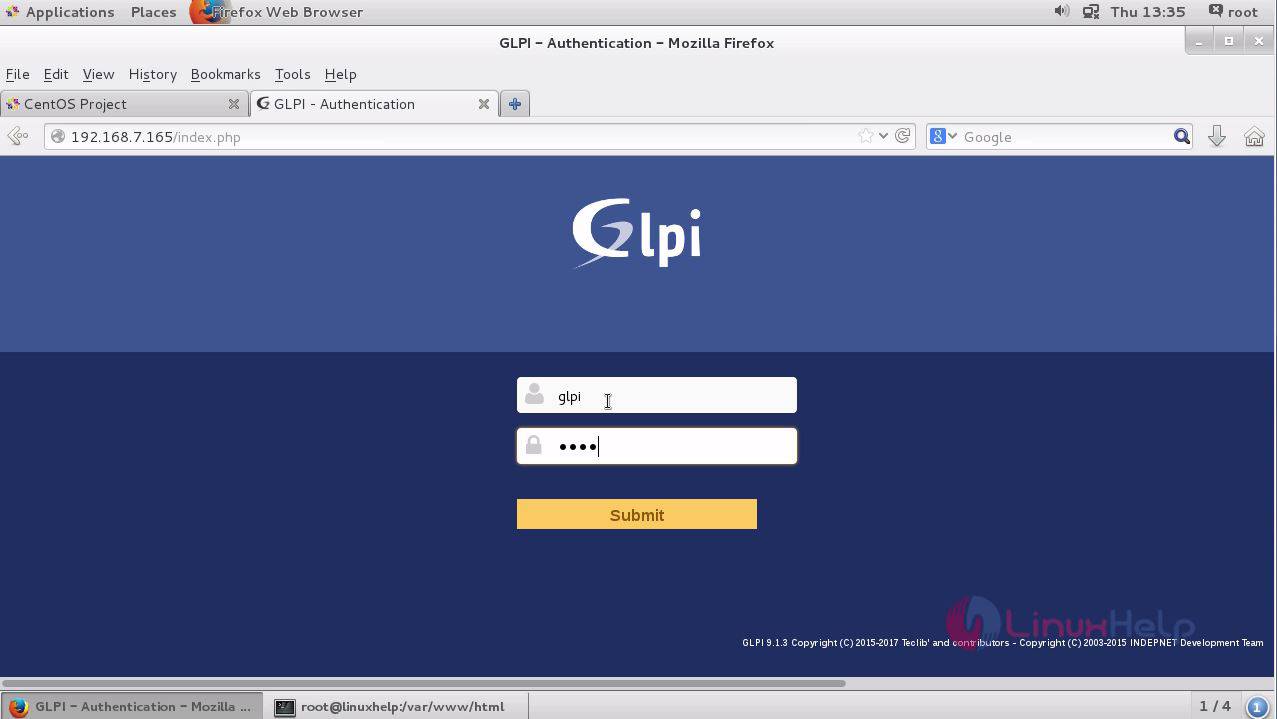Click the clock showing Thu 13:35
This screenshot has height=719, width=1277.
coord(1147,12)
